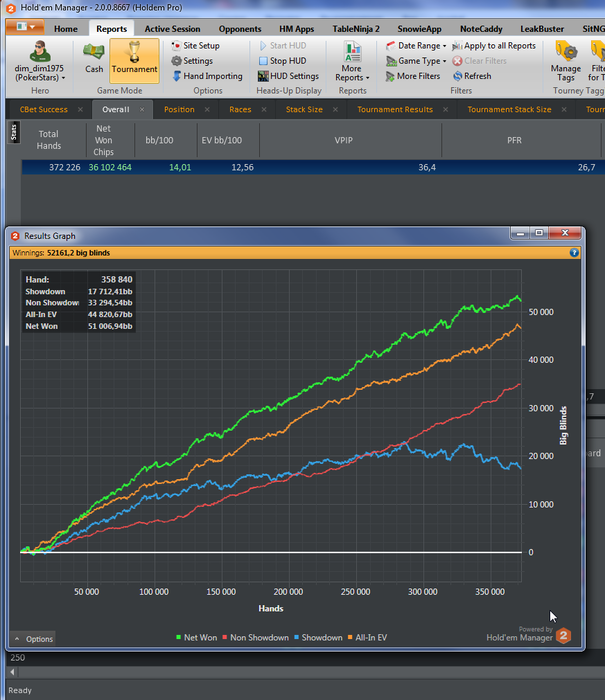
Task: Toggle the Net Won legend entry
Action: (x=196, y=638)
